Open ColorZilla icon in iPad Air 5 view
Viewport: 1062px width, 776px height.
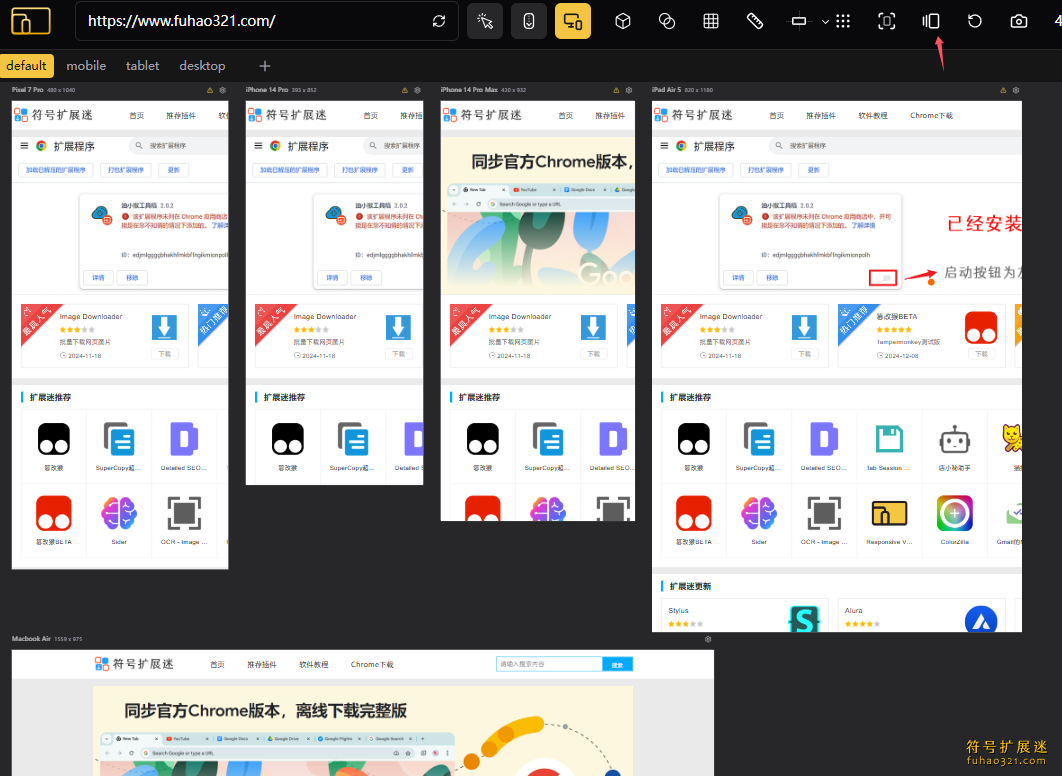pos(954,513)
